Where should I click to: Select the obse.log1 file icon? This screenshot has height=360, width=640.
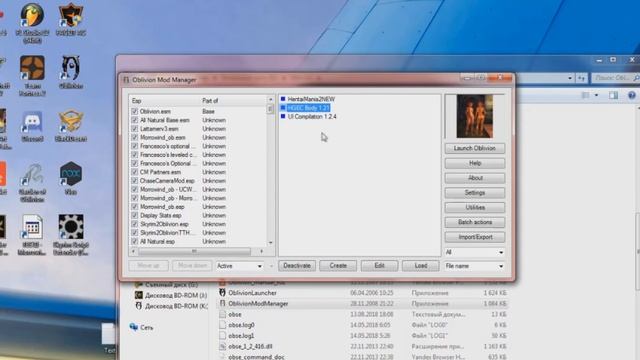pos(222,336)
